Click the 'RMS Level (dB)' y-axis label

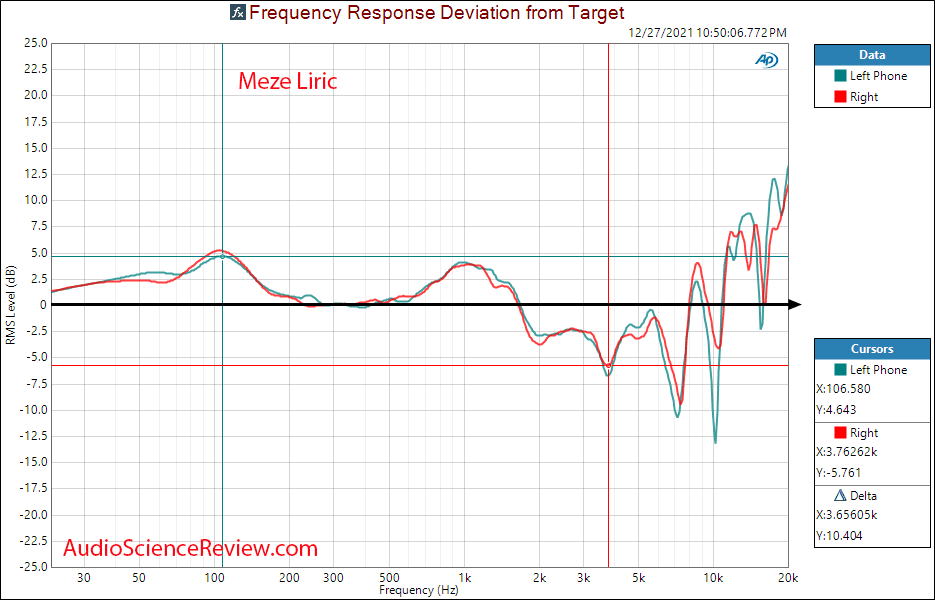click(11, 305)
